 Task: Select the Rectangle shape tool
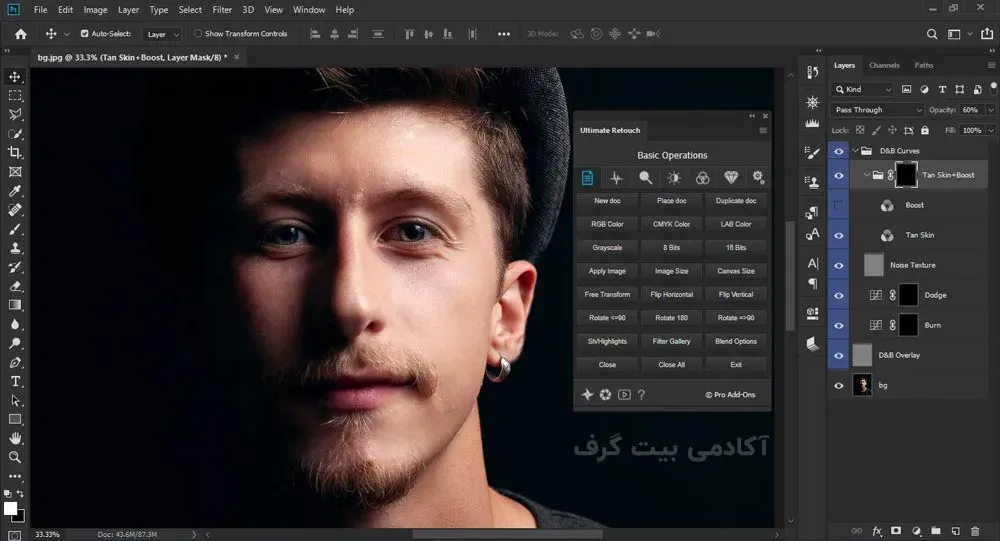15,419
